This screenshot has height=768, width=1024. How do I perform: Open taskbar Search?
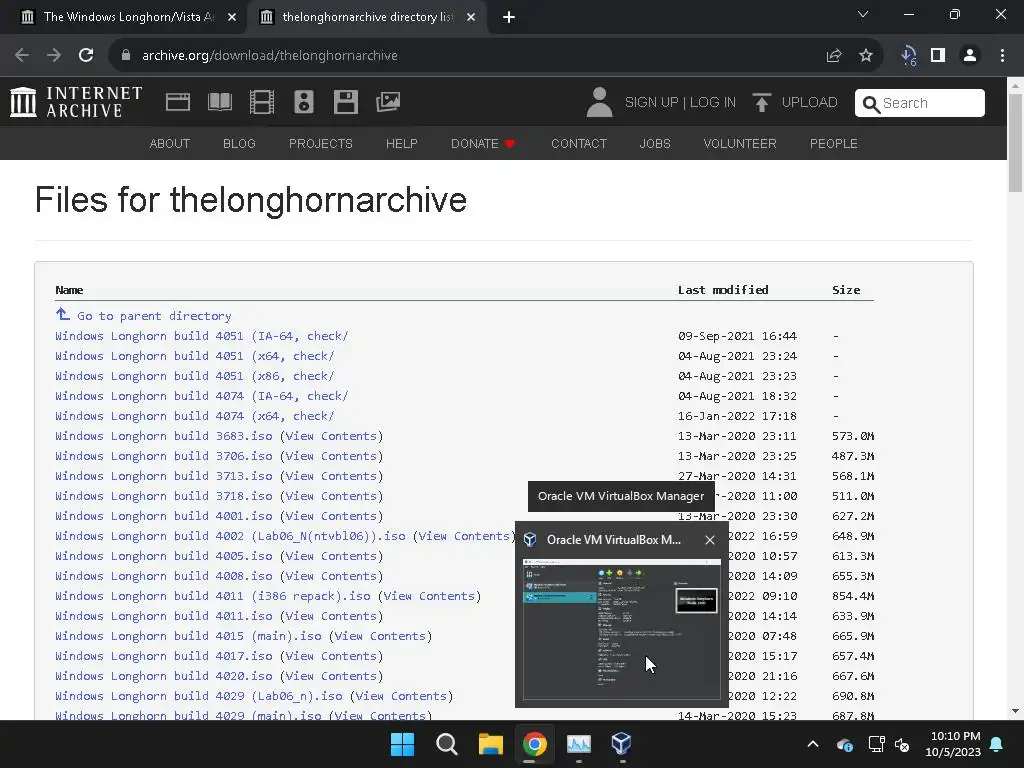[447, 744]
